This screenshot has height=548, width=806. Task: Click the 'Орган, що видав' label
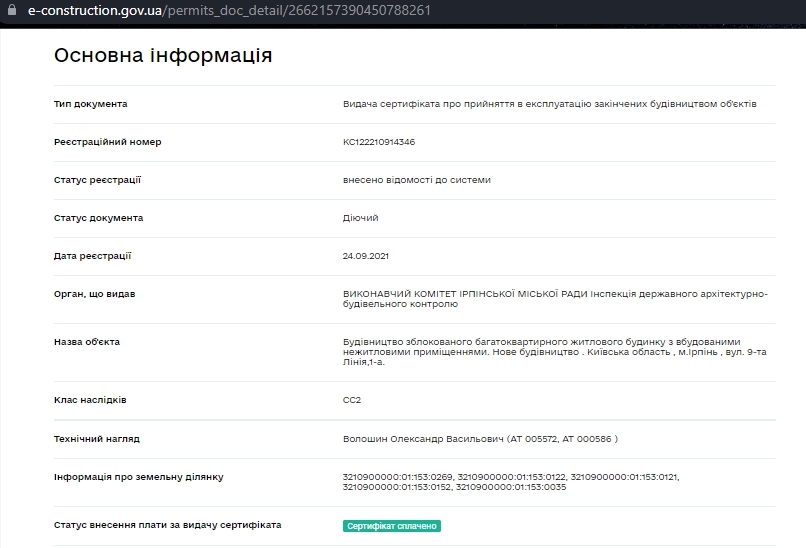pyautogui.click(x=95, y=294)
